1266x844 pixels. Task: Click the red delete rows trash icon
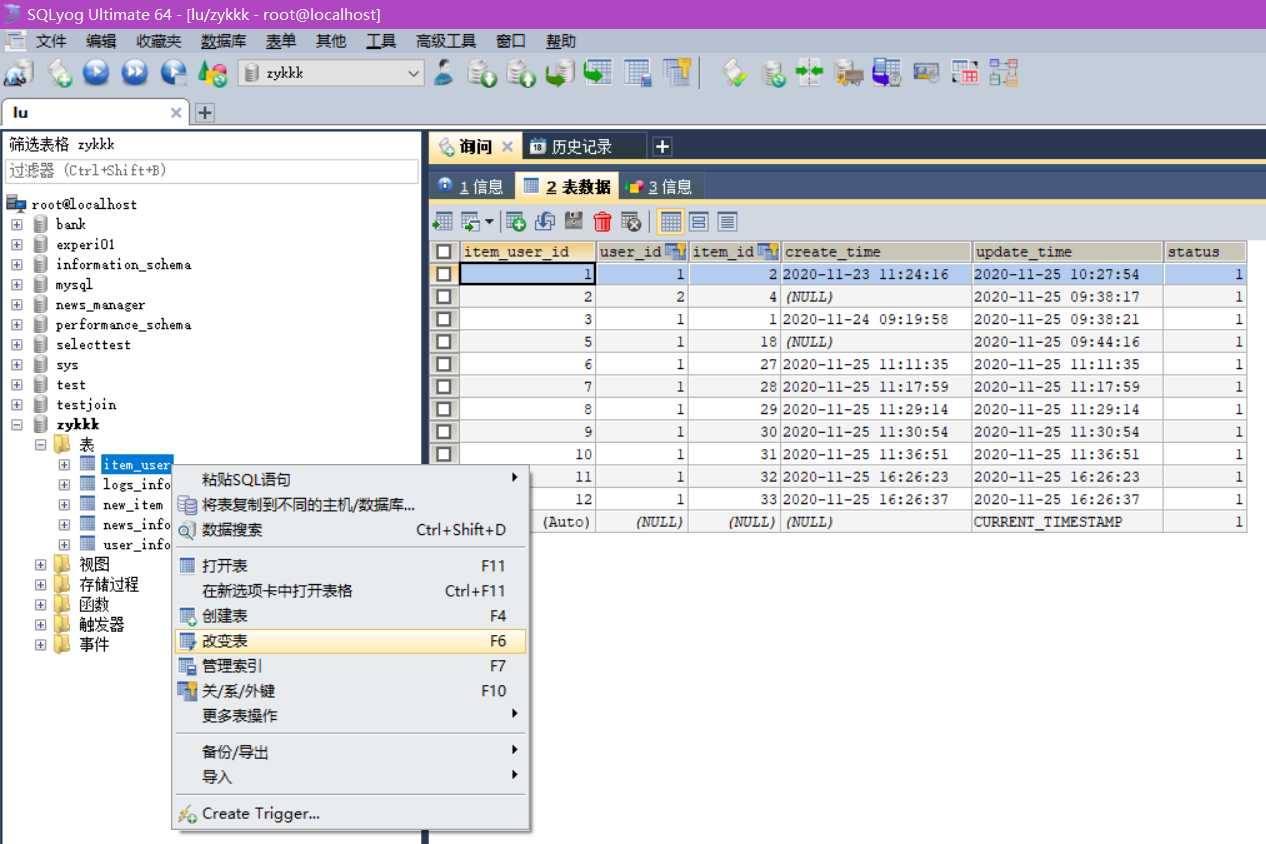pos(602,221)
